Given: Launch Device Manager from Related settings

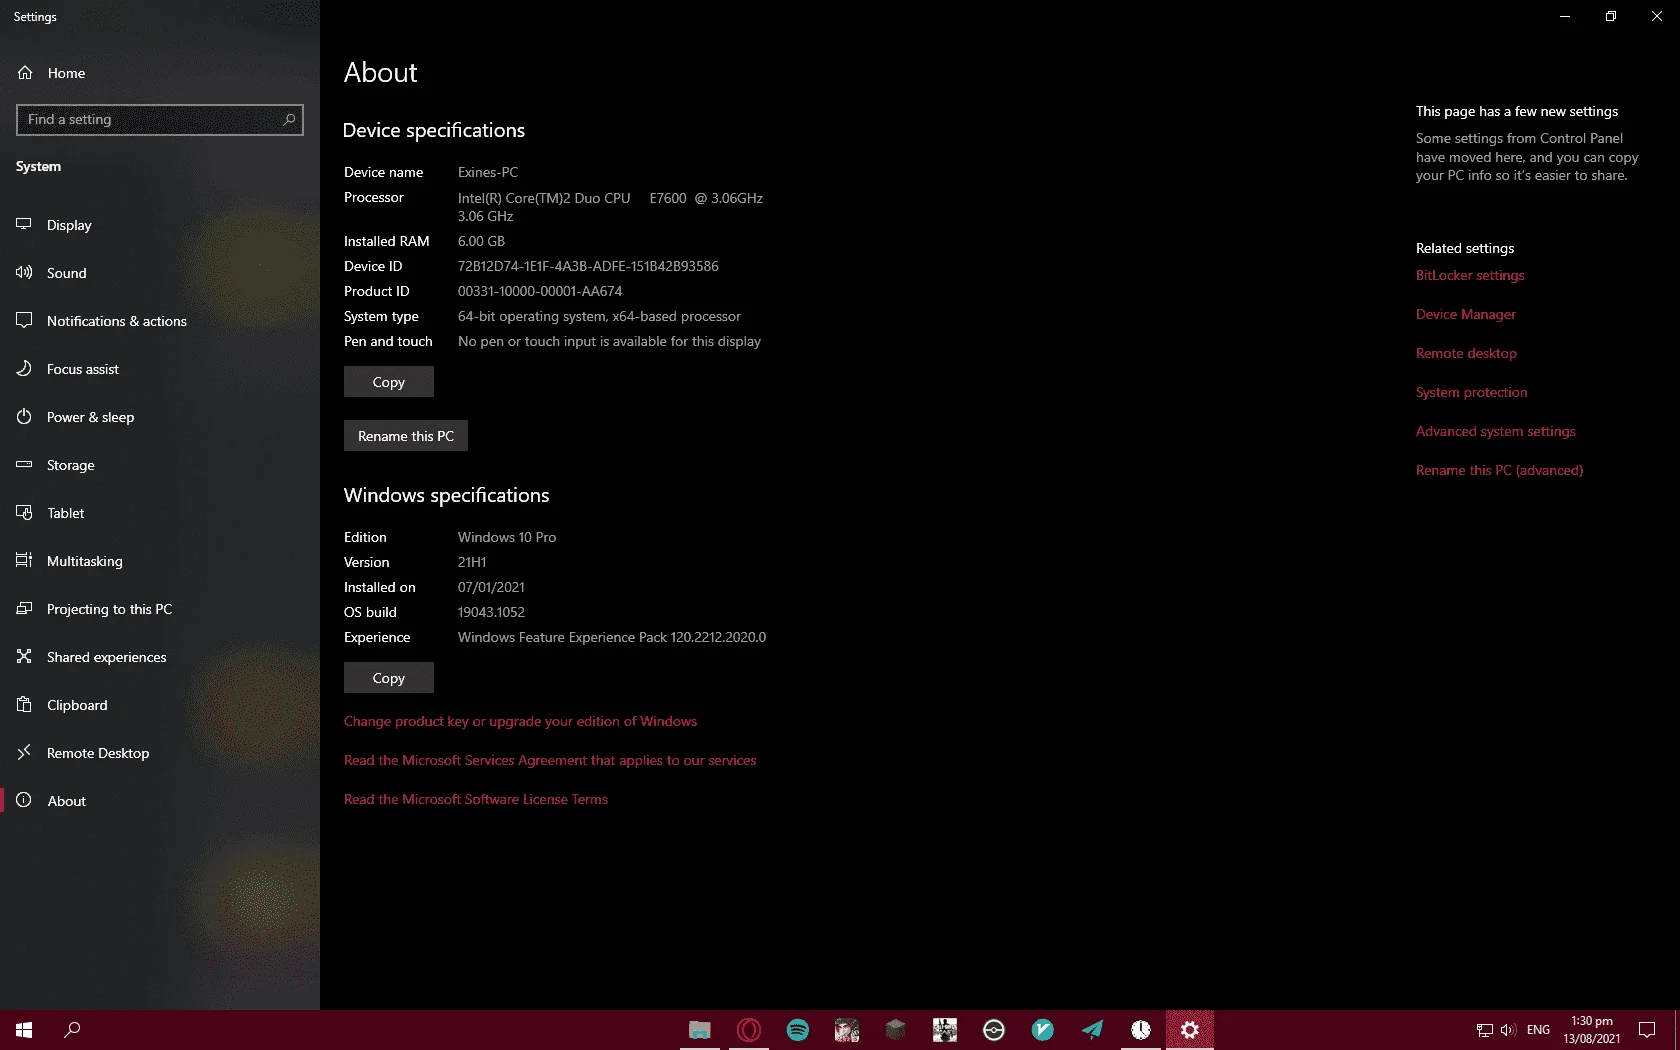Looking at the screenshot, I should pyautogui.click(x=1466, y=314).
